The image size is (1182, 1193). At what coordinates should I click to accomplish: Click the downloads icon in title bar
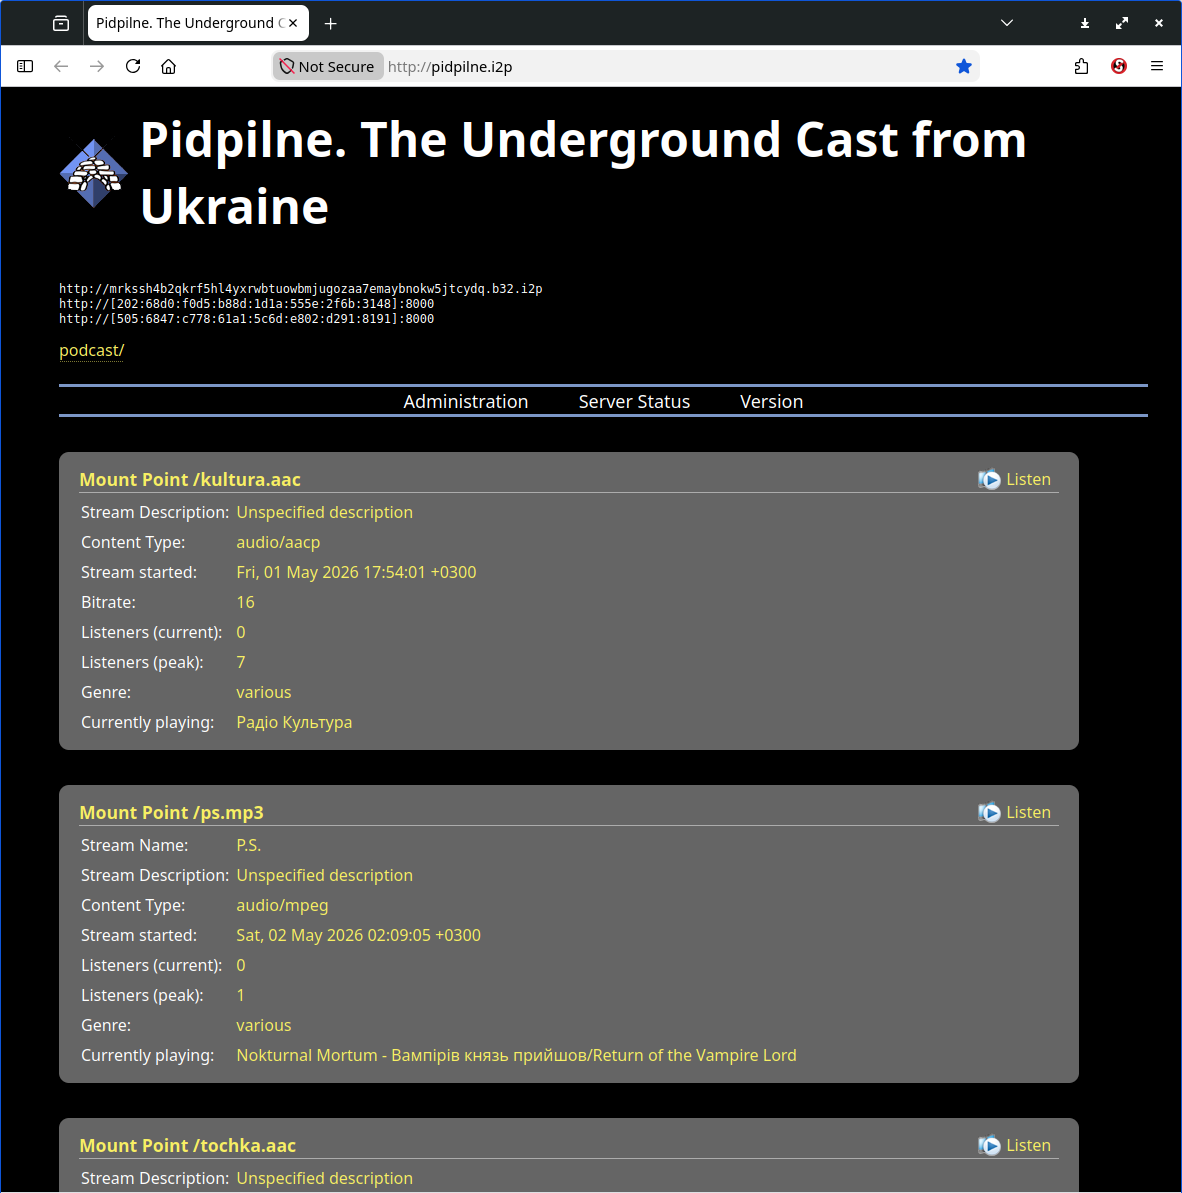[x=1085, y=24]
